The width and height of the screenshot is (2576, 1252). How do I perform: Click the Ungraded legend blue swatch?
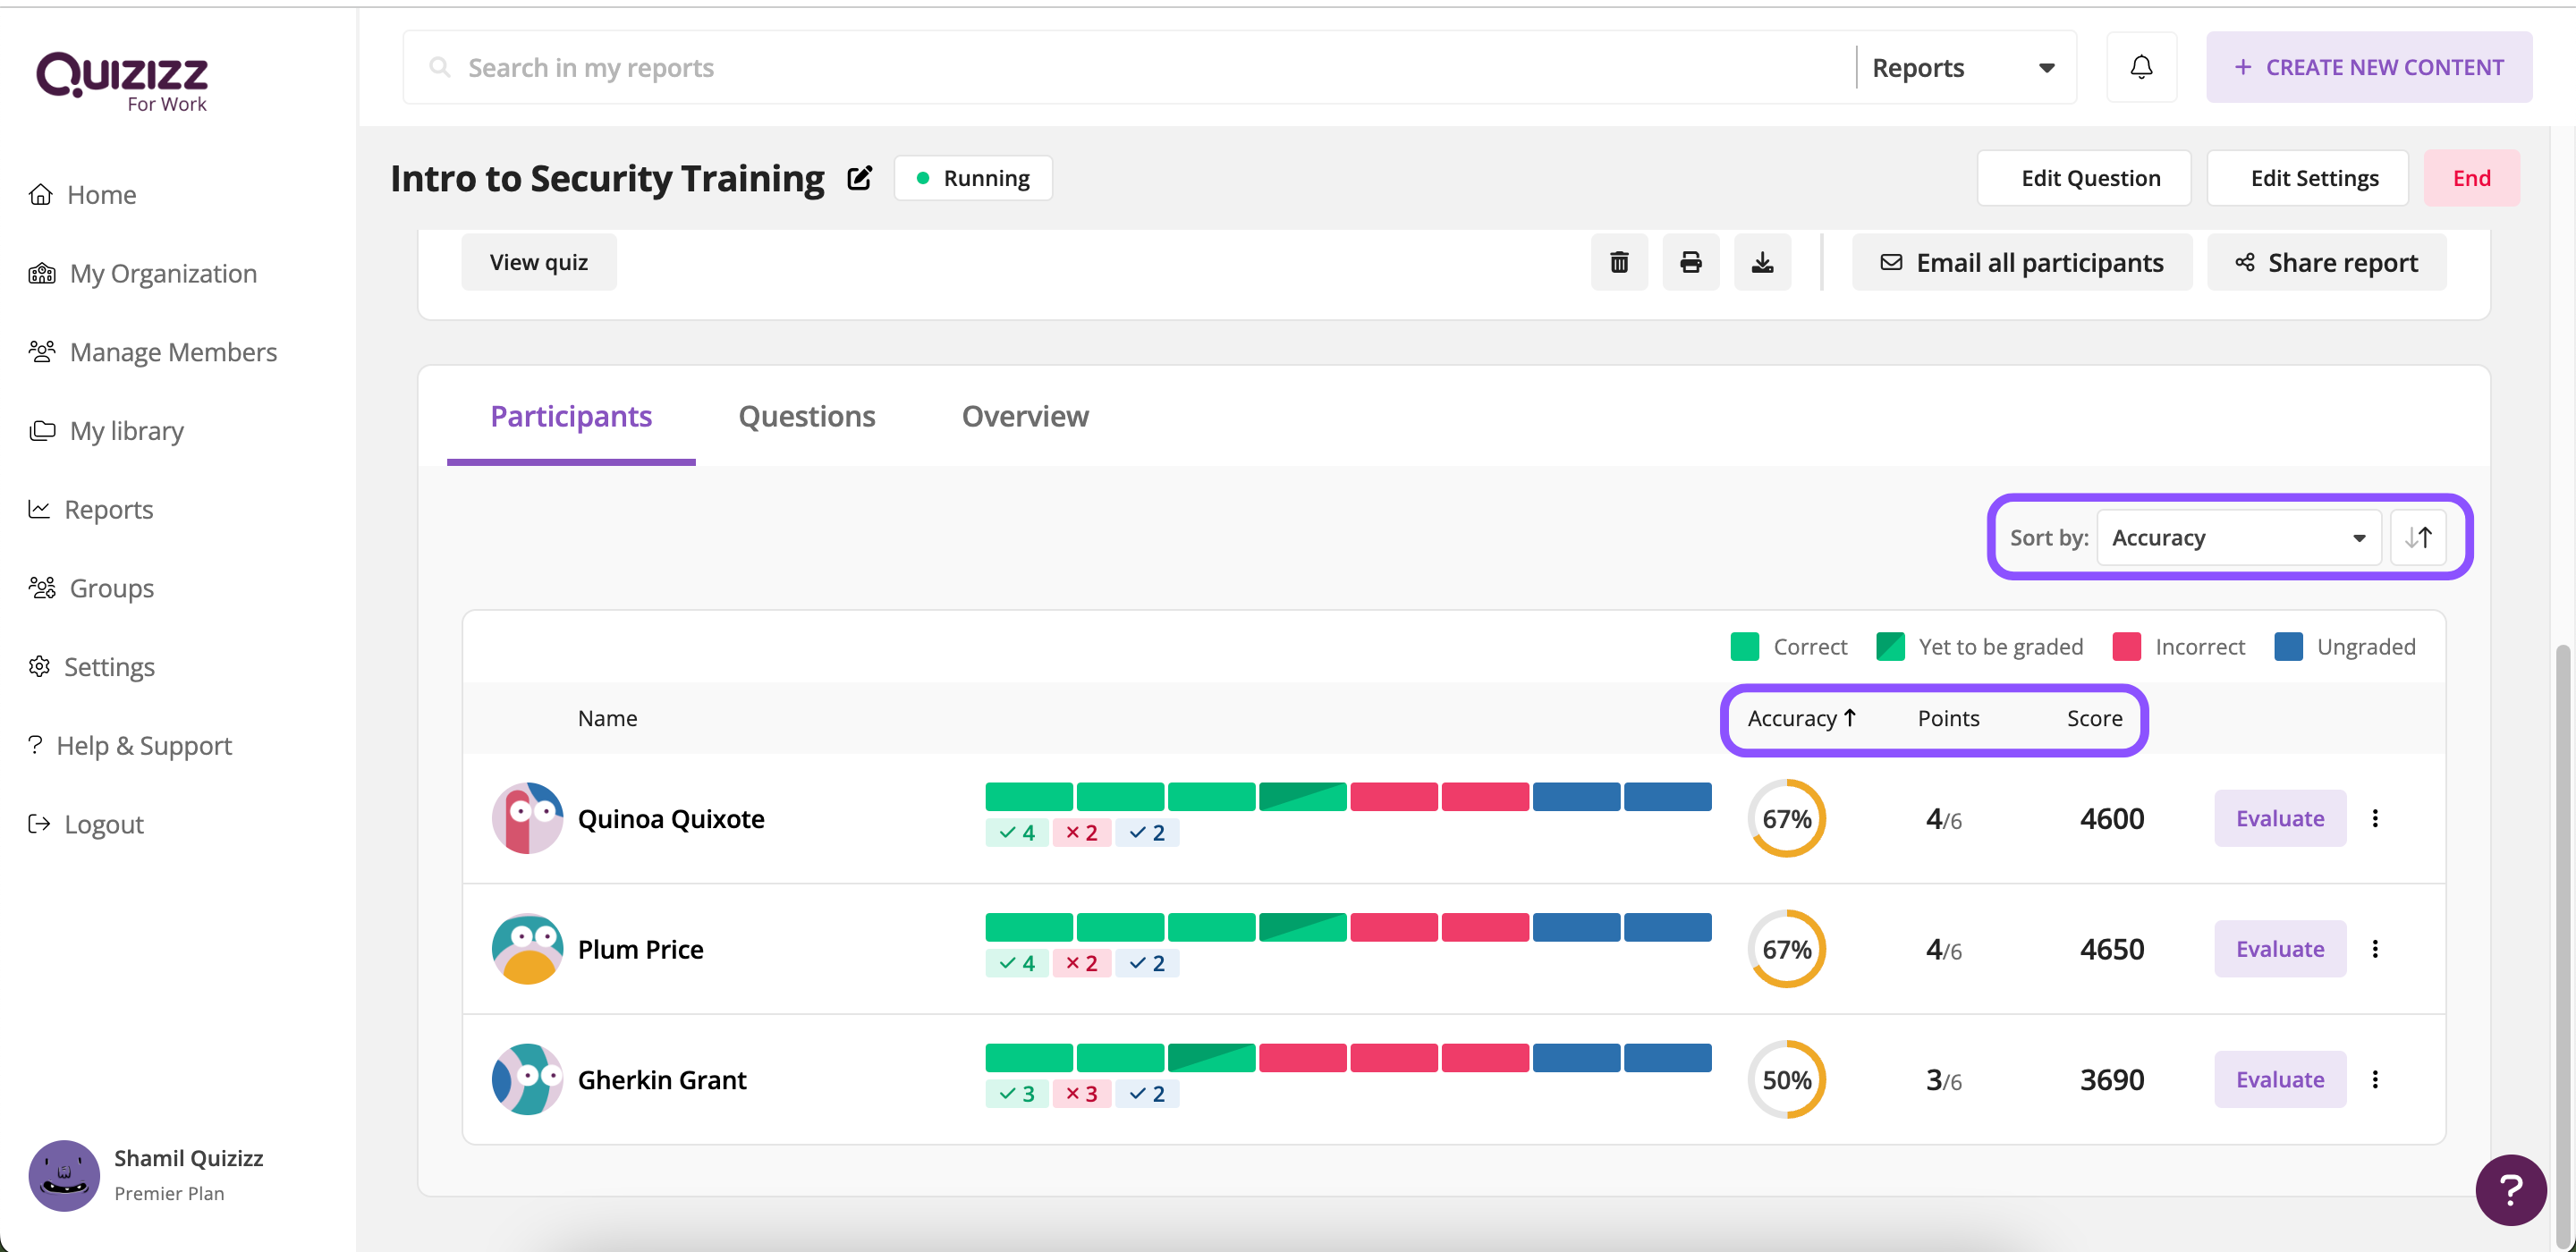(x=2288, y=646)
